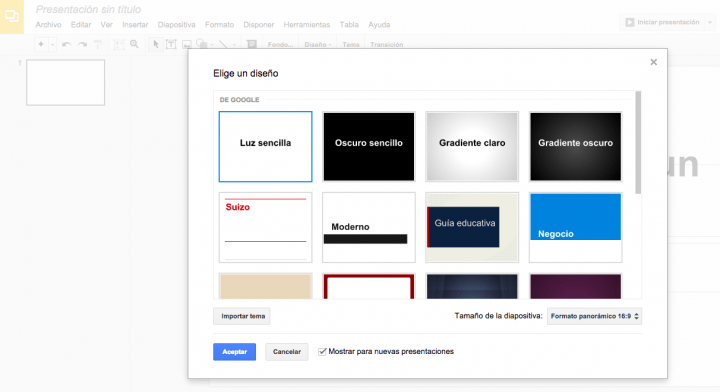
Task: Open the new slide layout dropdown arrow
Action: click(x=52, y=45)
